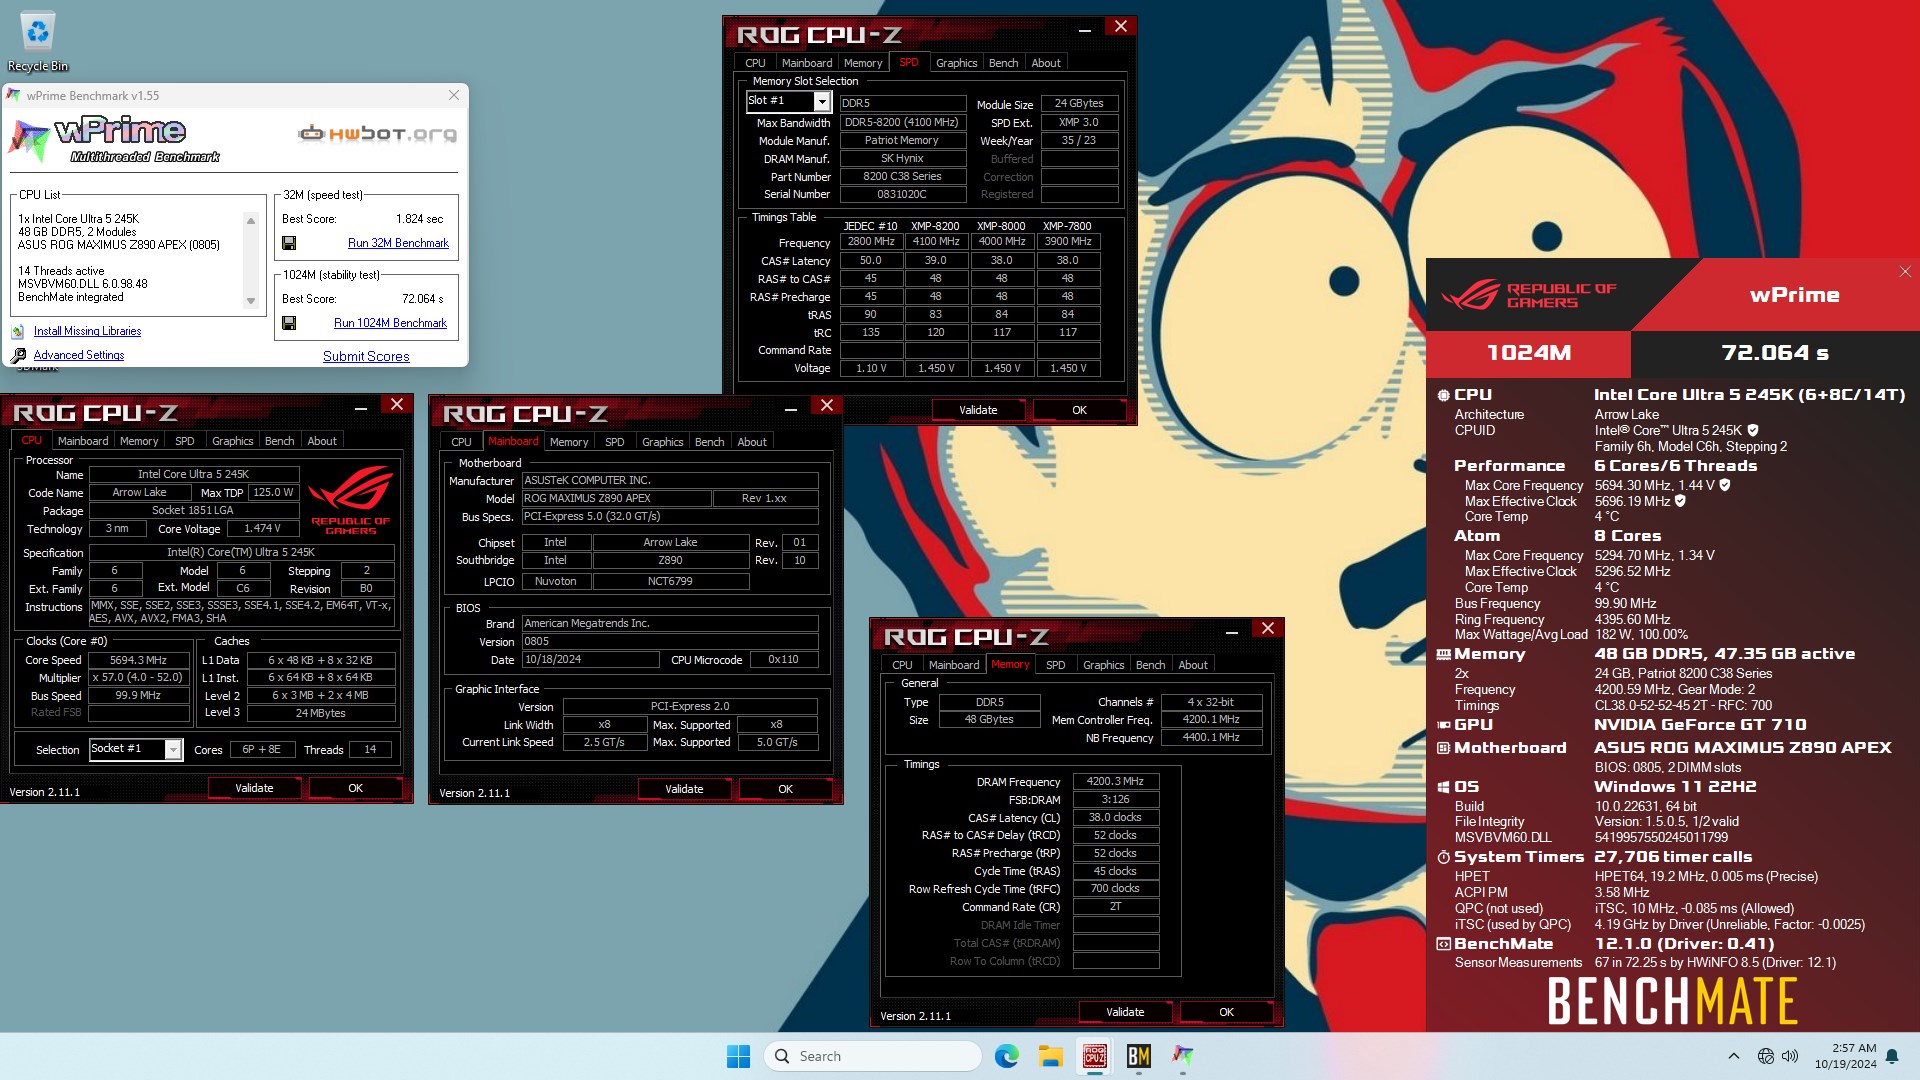Click Validate in the CPU-Z Memory window

1125,1012
